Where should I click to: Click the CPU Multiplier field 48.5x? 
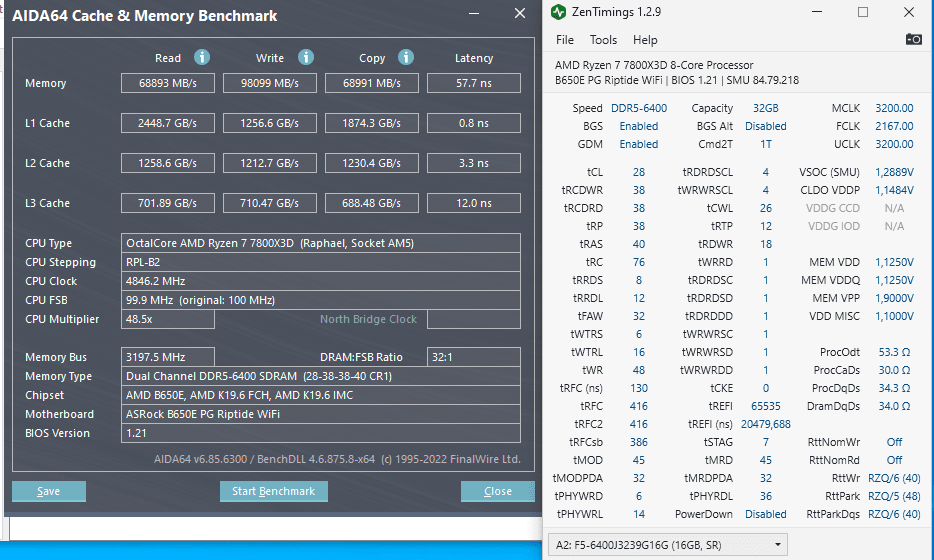click(168, 319)
